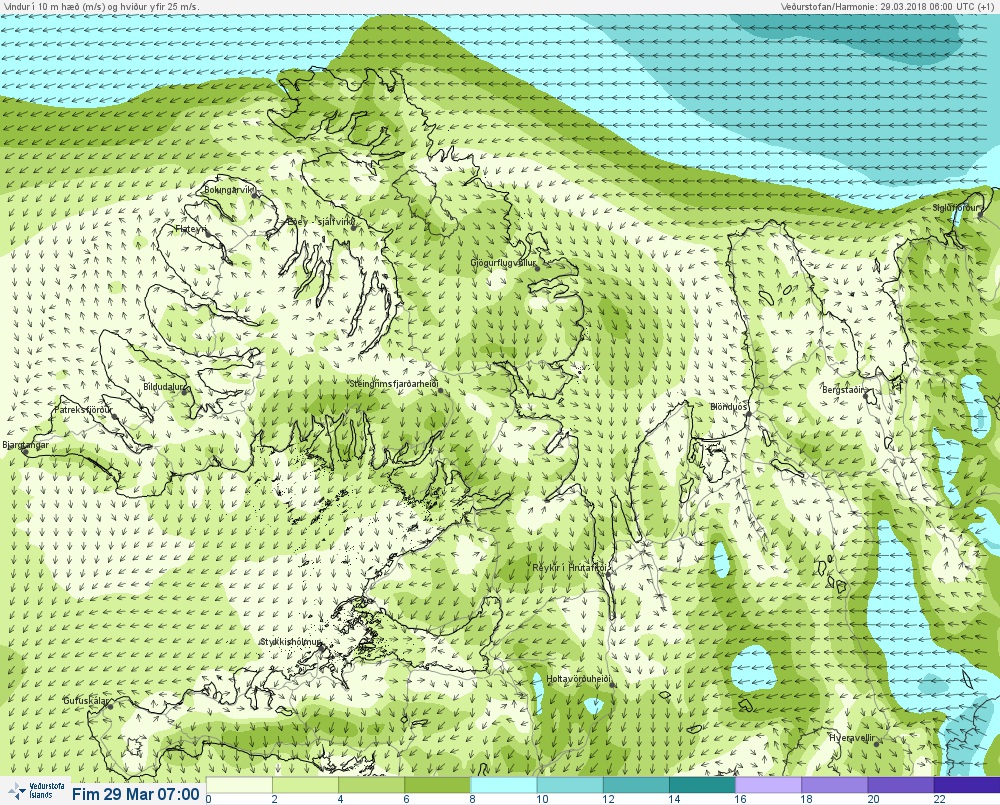Click the Siglufjörður station dot
Viewport: 1000px width, 805px height.
point(981,215)
